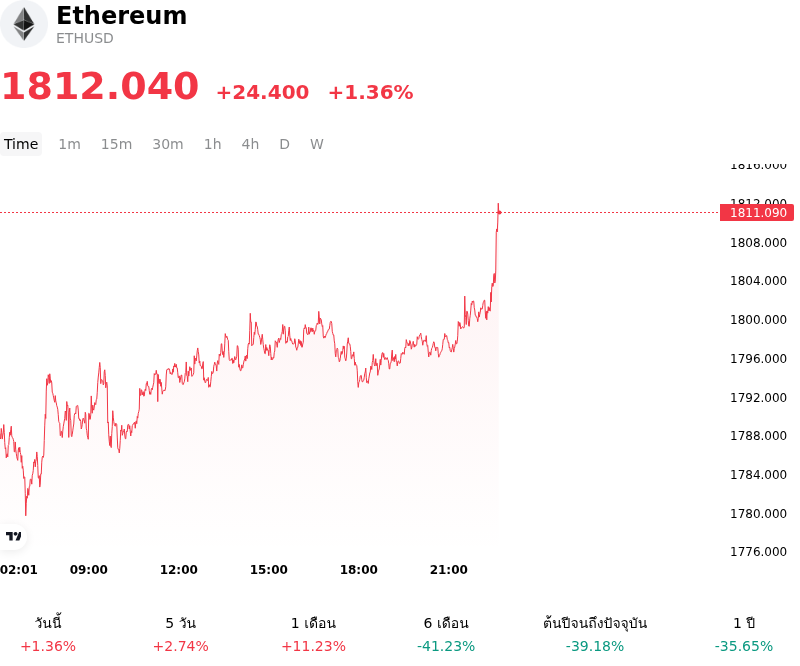
Task: Switch to the 15m interval
Action: tap(116, 144)
